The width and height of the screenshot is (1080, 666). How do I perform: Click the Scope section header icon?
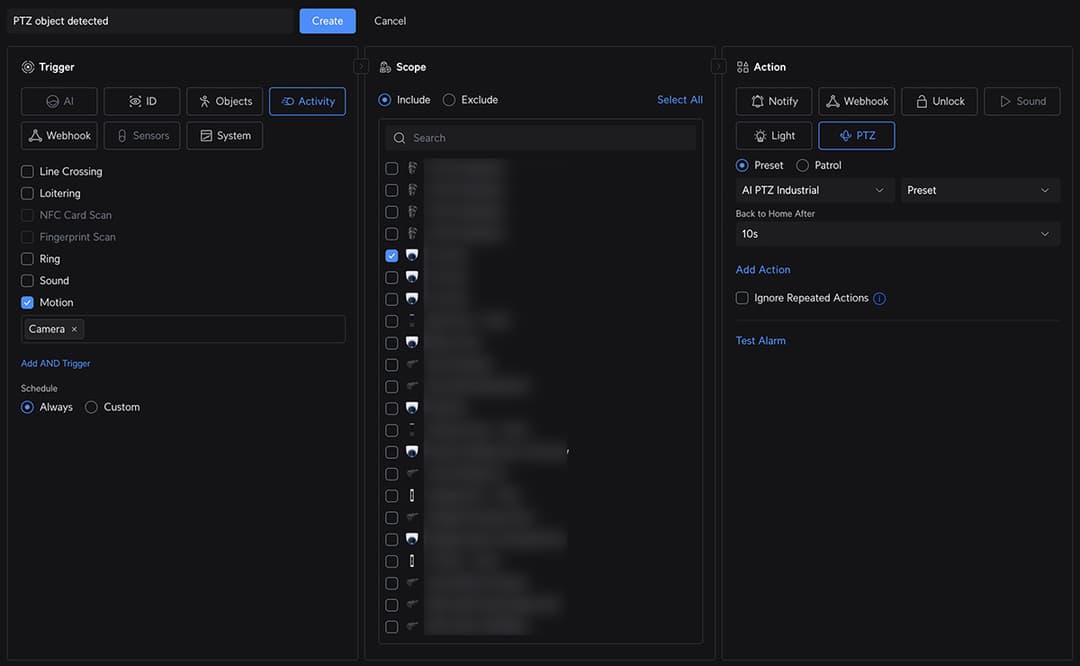pos(385,67)
